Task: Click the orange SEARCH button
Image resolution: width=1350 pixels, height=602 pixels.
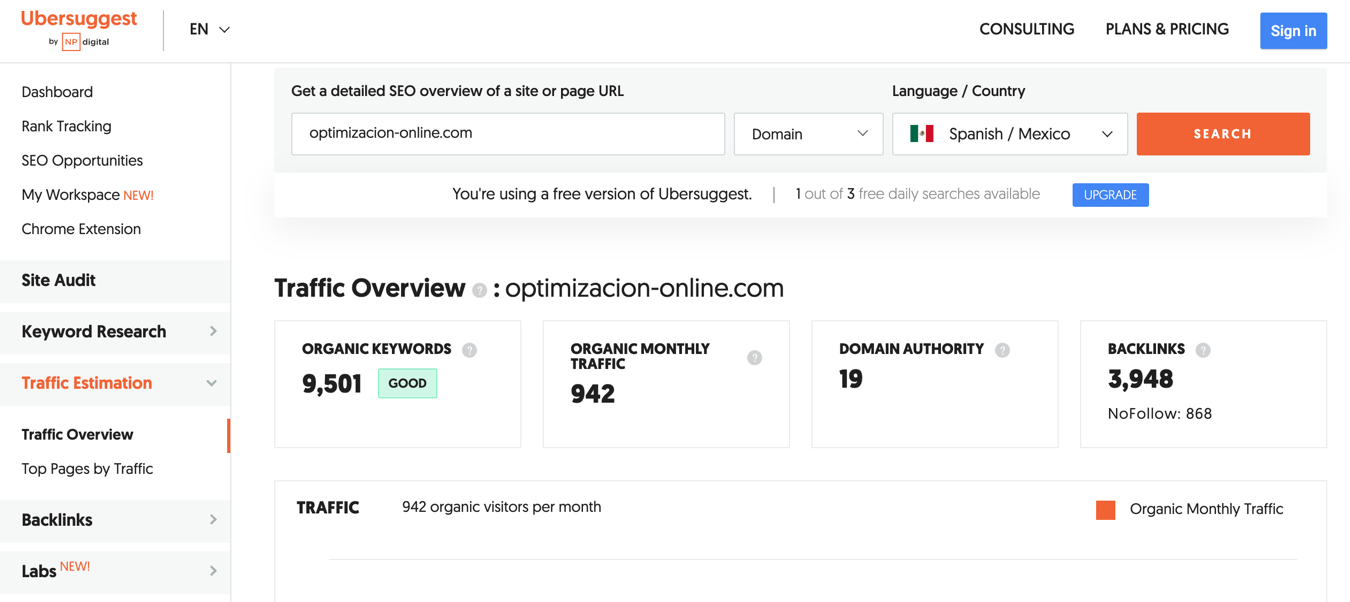Action: tap(1223, 134)
